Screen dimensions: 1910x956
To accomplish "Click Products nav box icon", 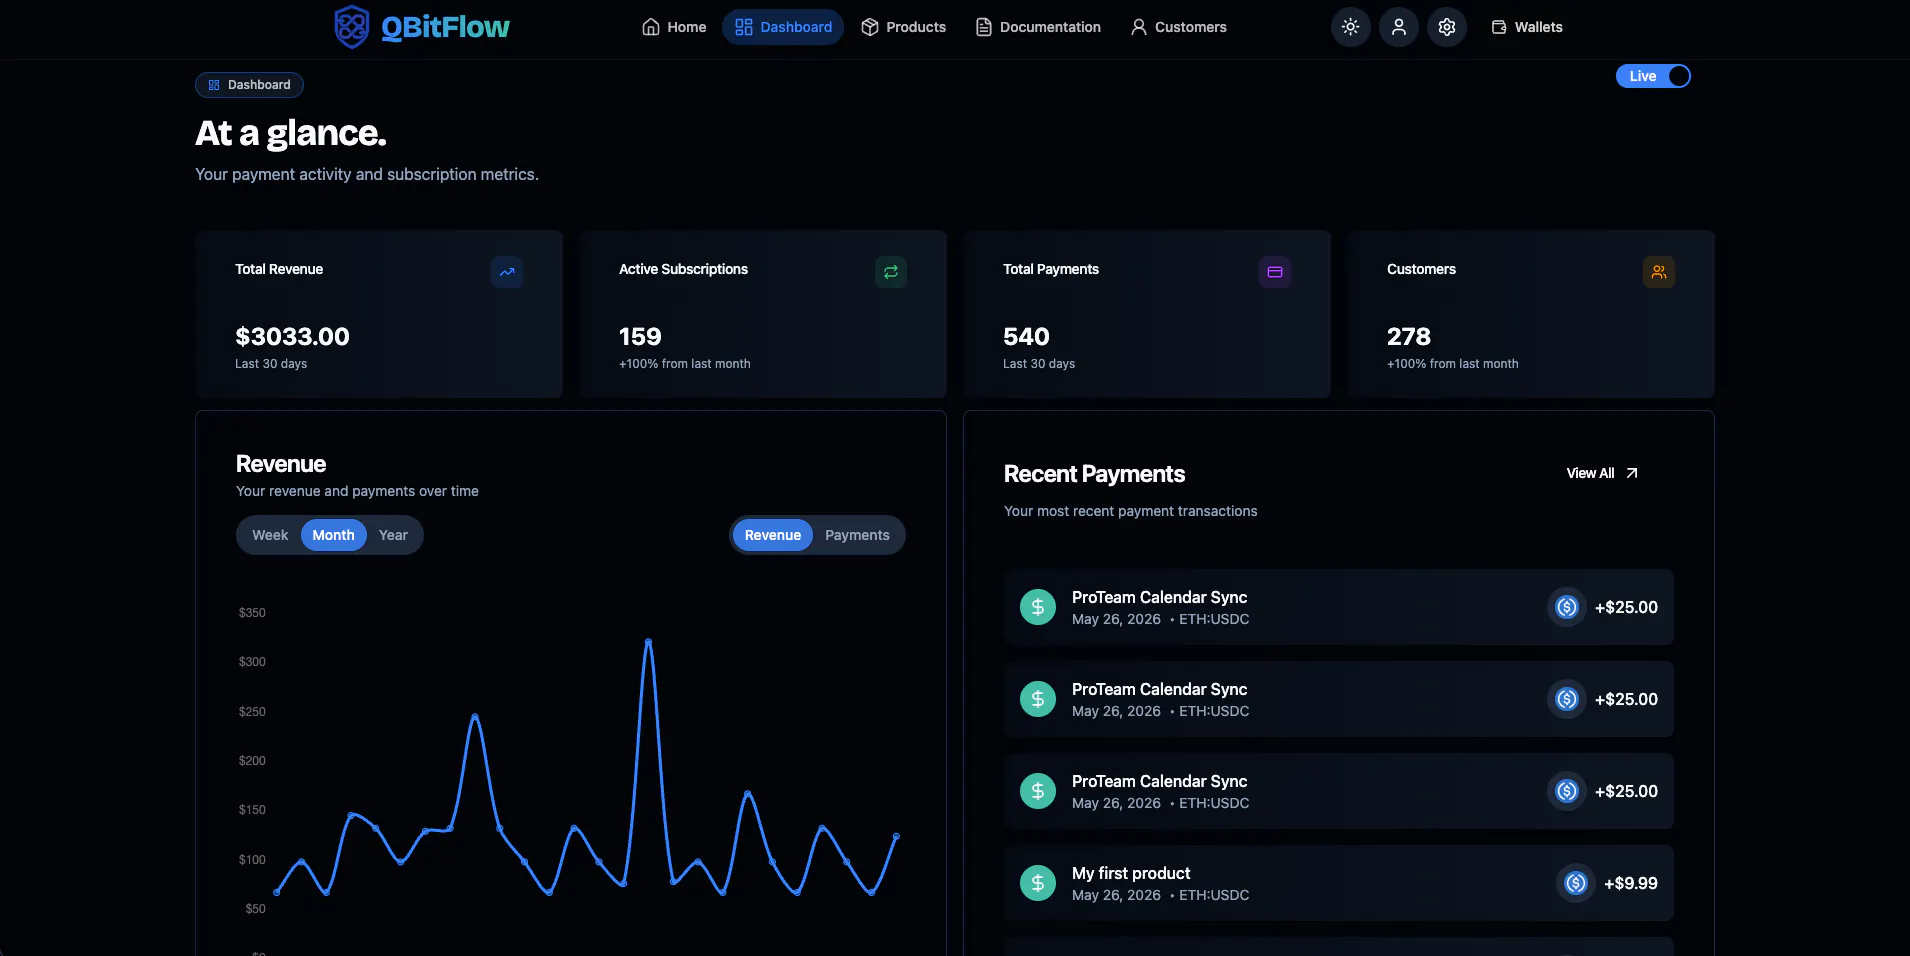I will pos(870,27).
